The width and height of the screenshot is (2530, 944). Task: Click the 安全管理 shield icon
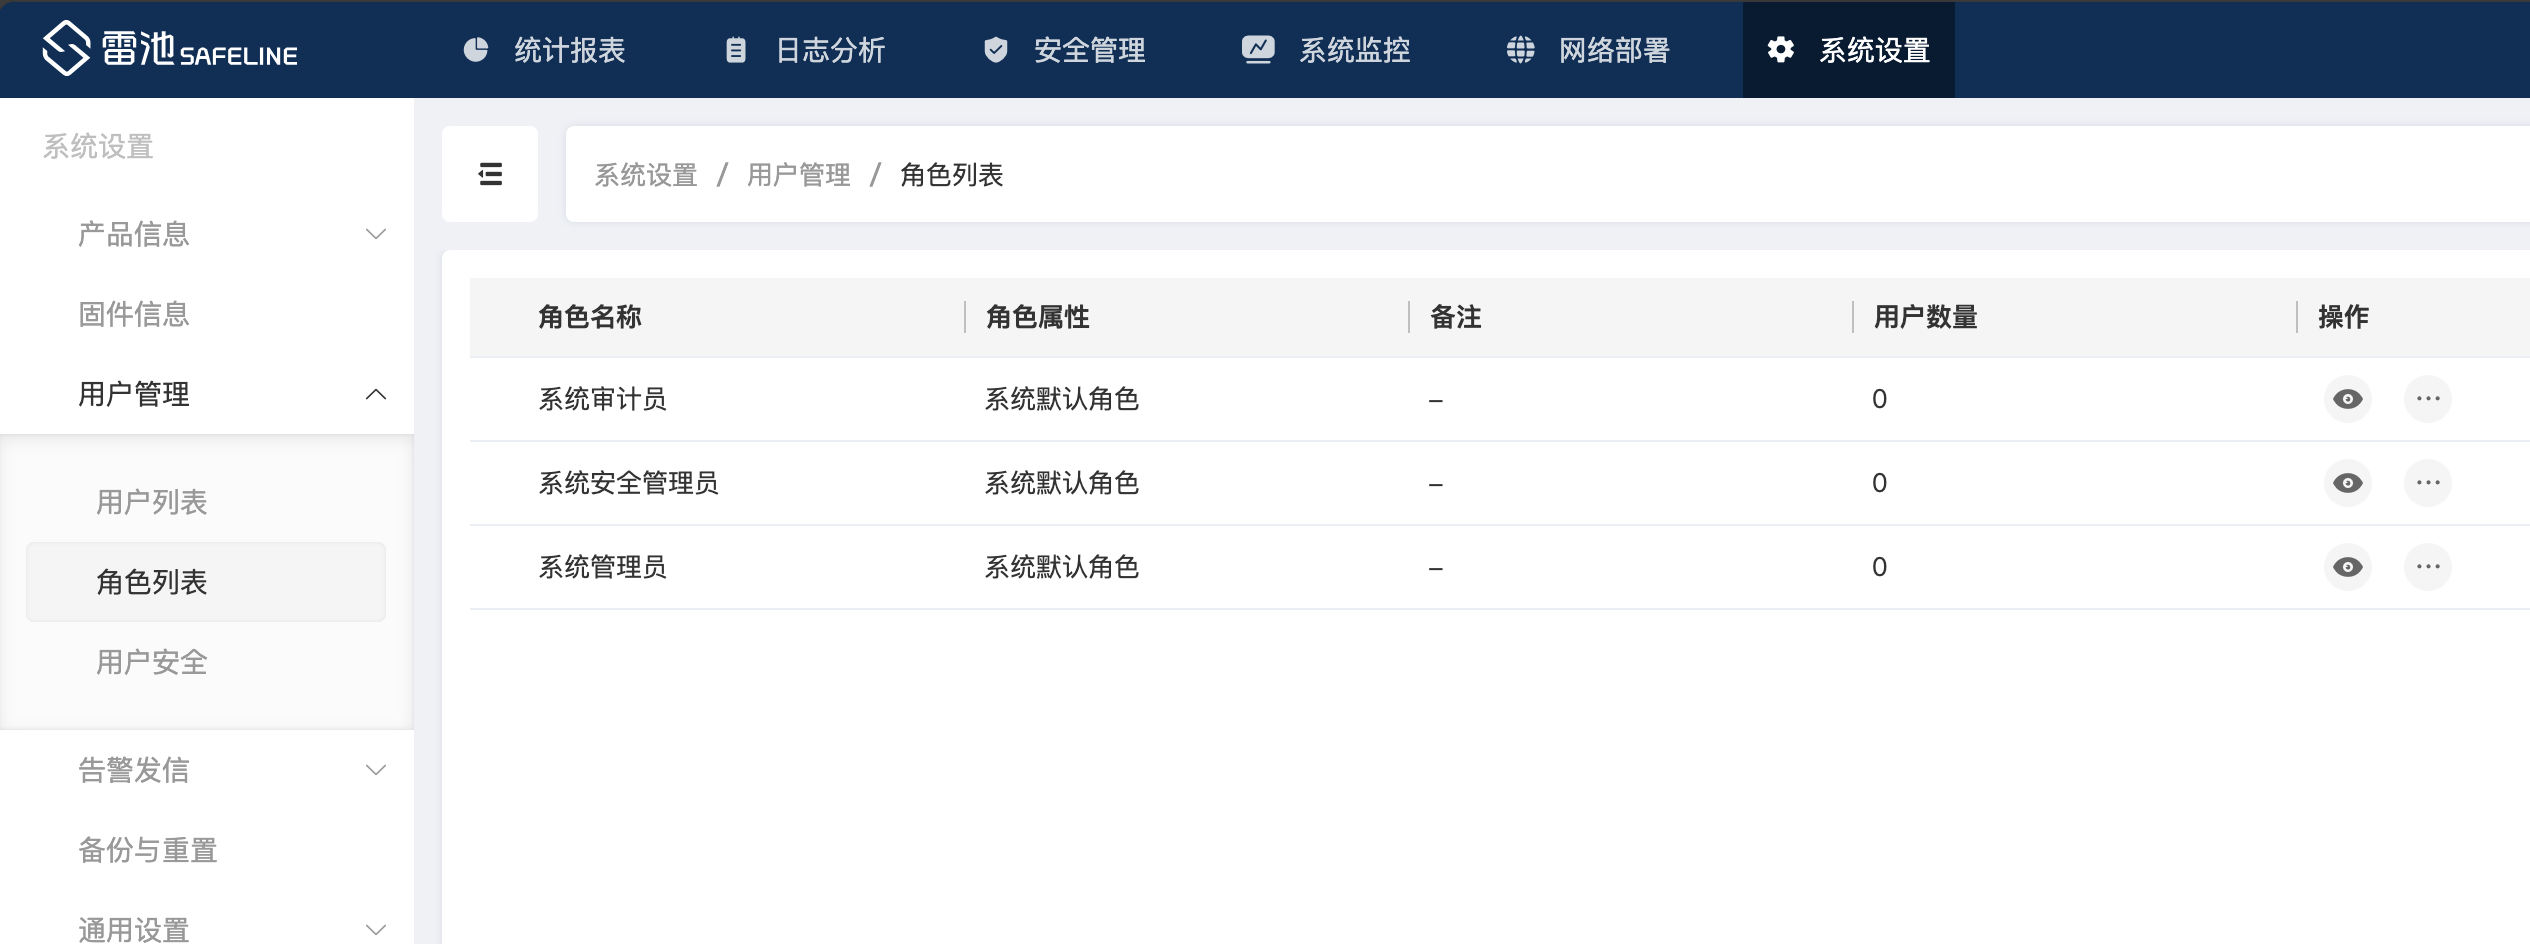tap(995, 50)
